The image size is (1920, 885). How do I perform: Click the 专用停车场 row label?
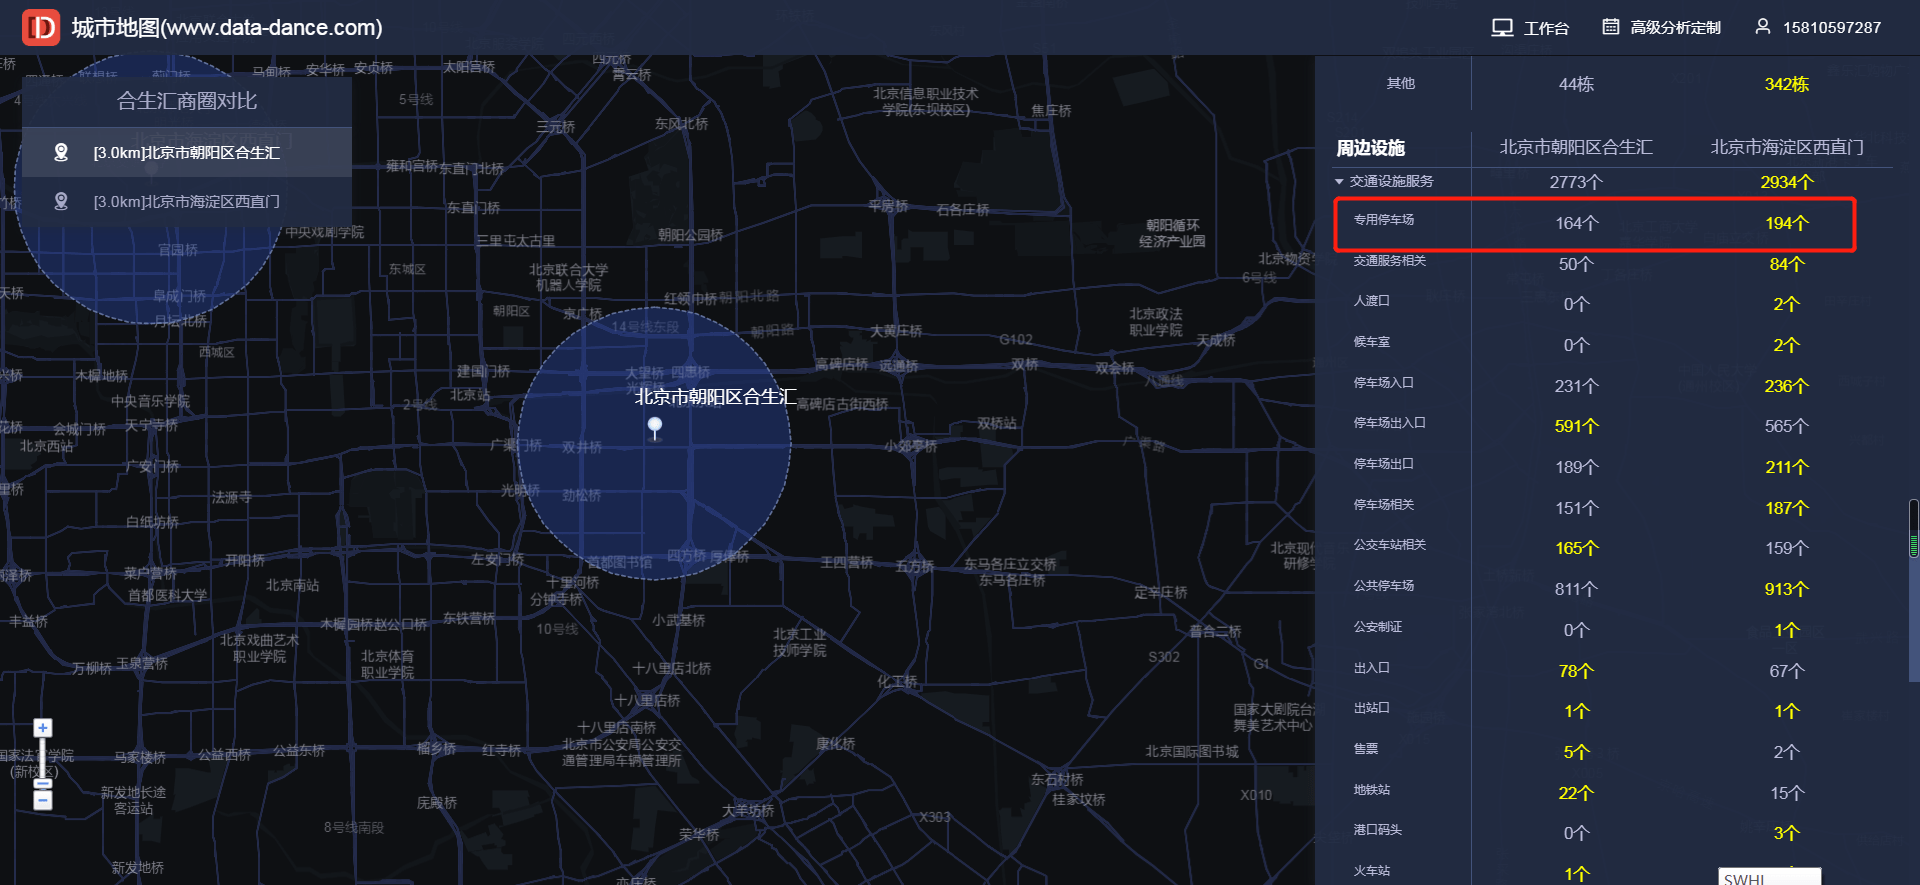pos(1384,220)
